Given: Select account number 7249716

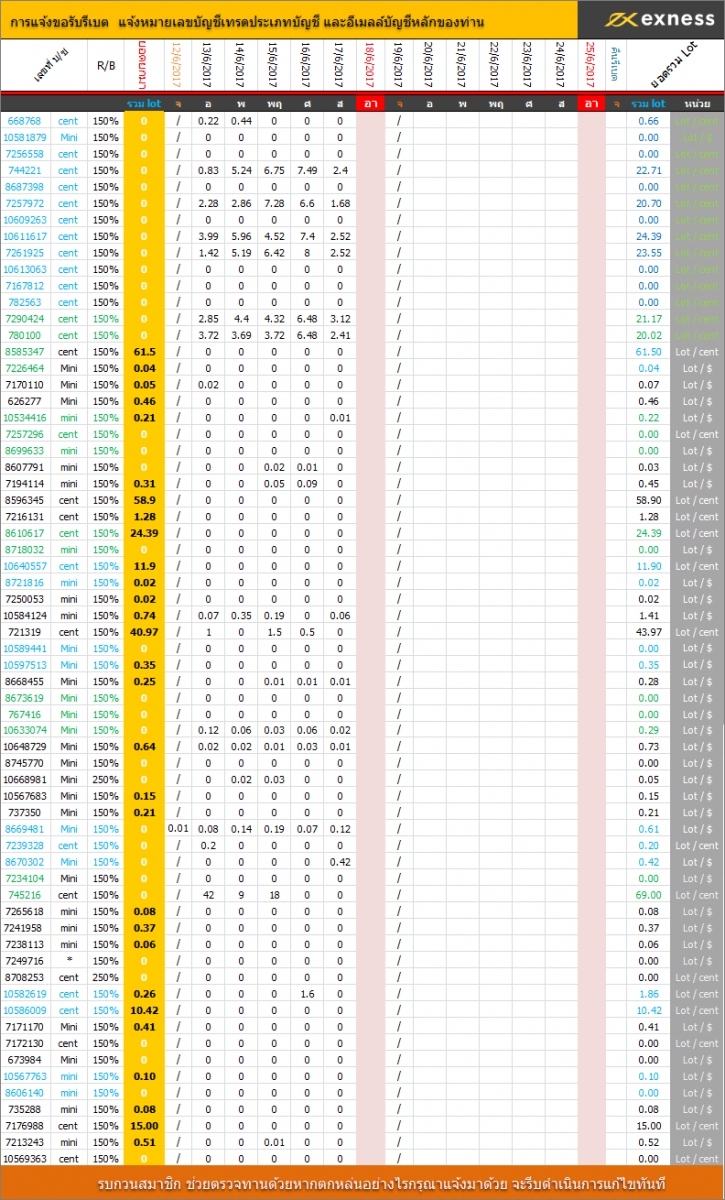Looking at the screenshot, I should tap(24, 961).
